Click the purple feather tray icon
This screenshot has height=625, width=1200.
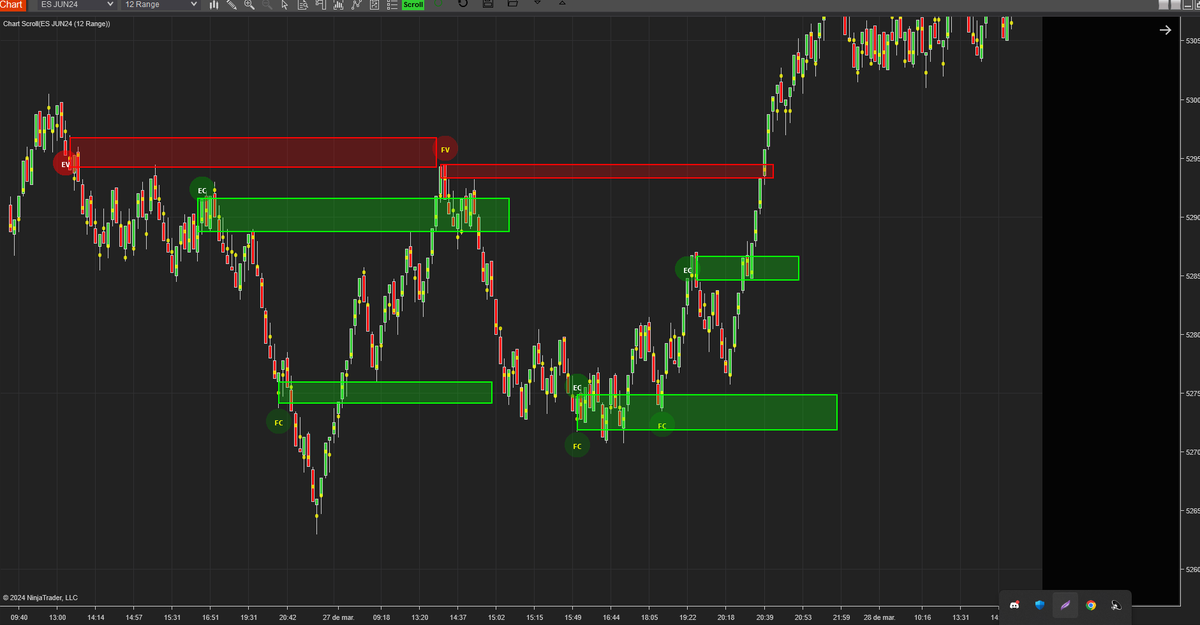1066,604
